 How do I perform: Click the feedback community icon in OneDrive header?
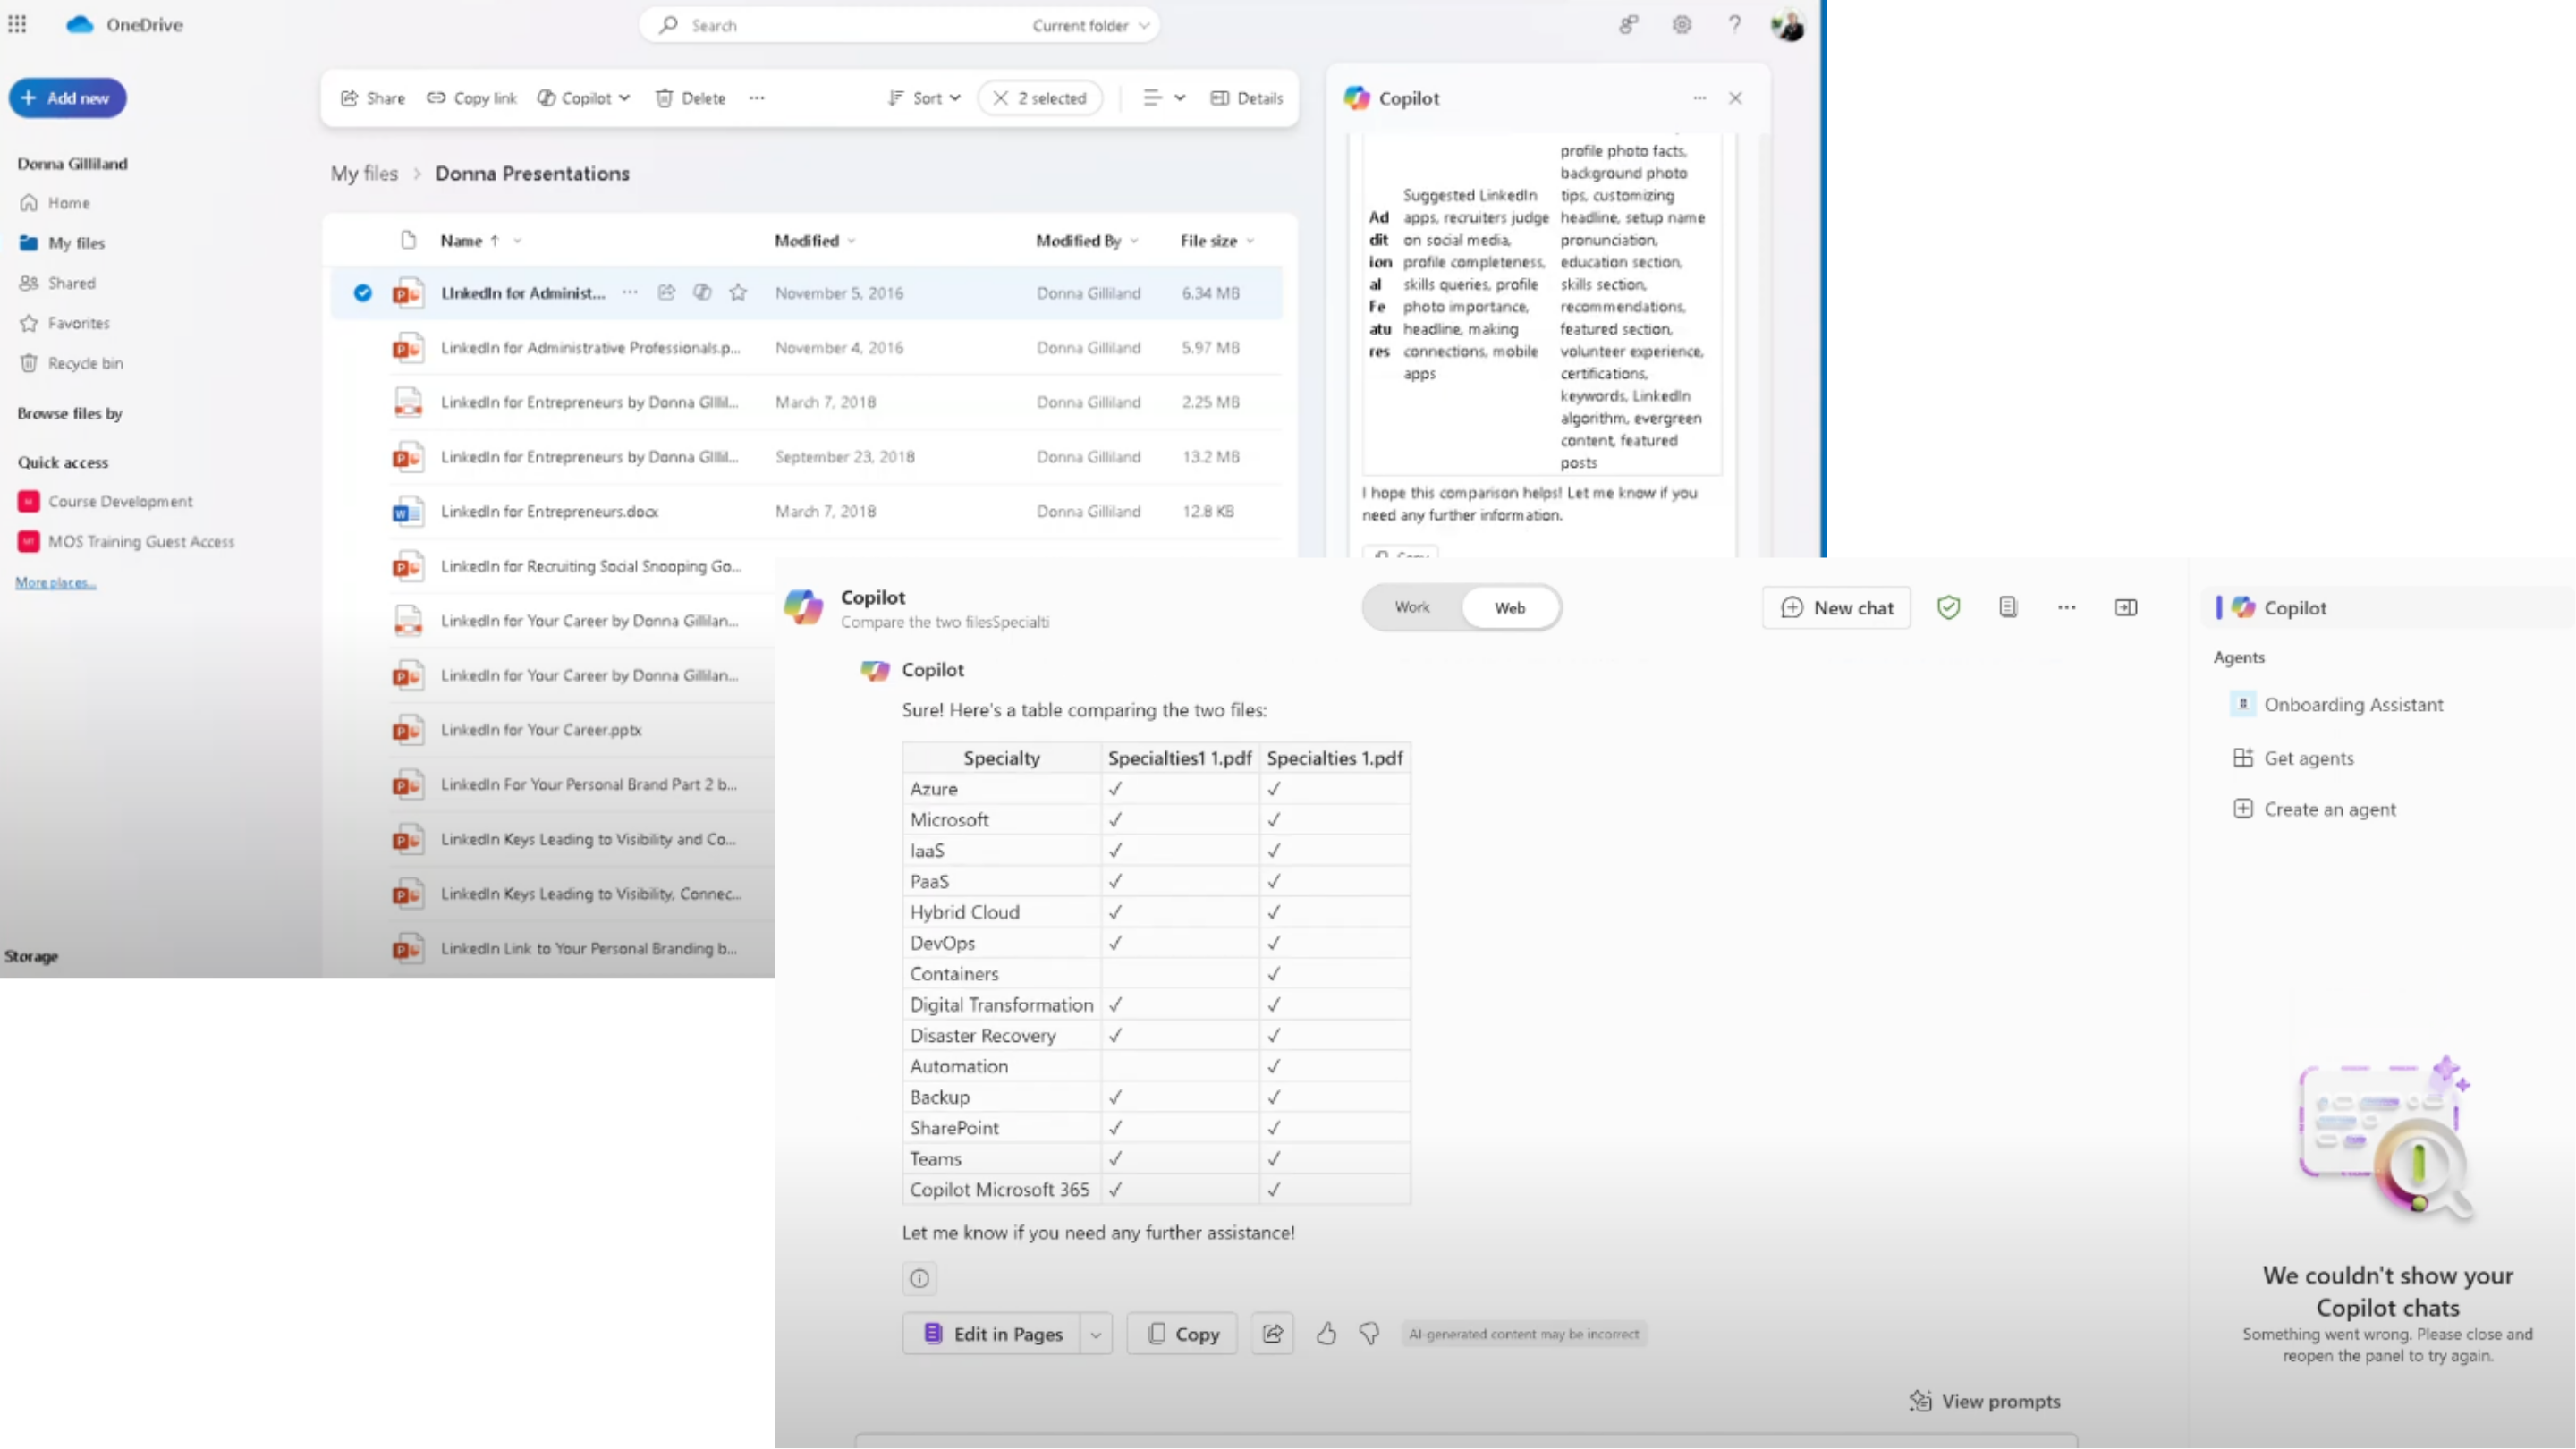coord(1629,25)
